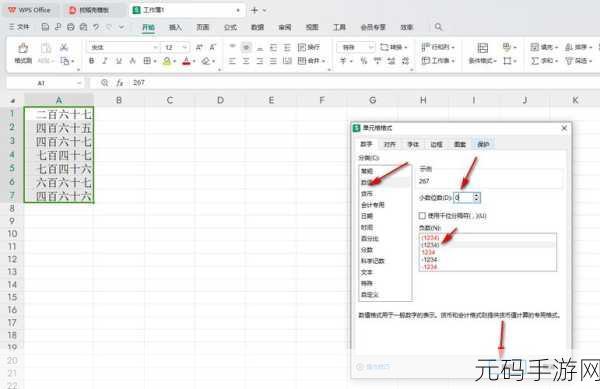The width and height of the screenshot is (600, 389).
Task: Select the Date category in dialog list
Action: [x=385, y=216]
